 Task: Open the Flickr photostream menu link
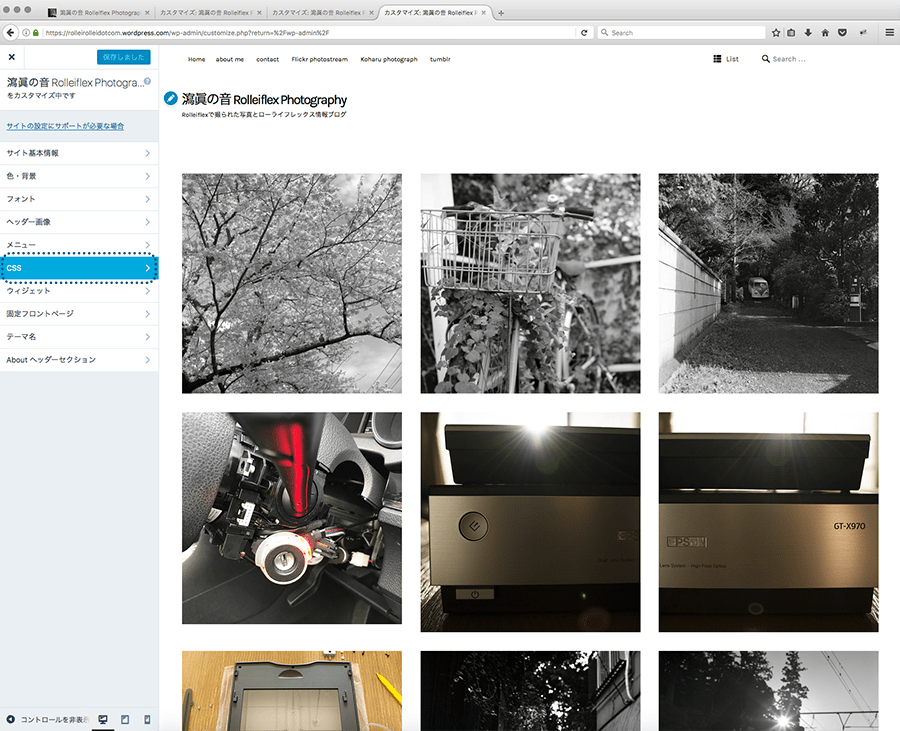tap(320, 59)
